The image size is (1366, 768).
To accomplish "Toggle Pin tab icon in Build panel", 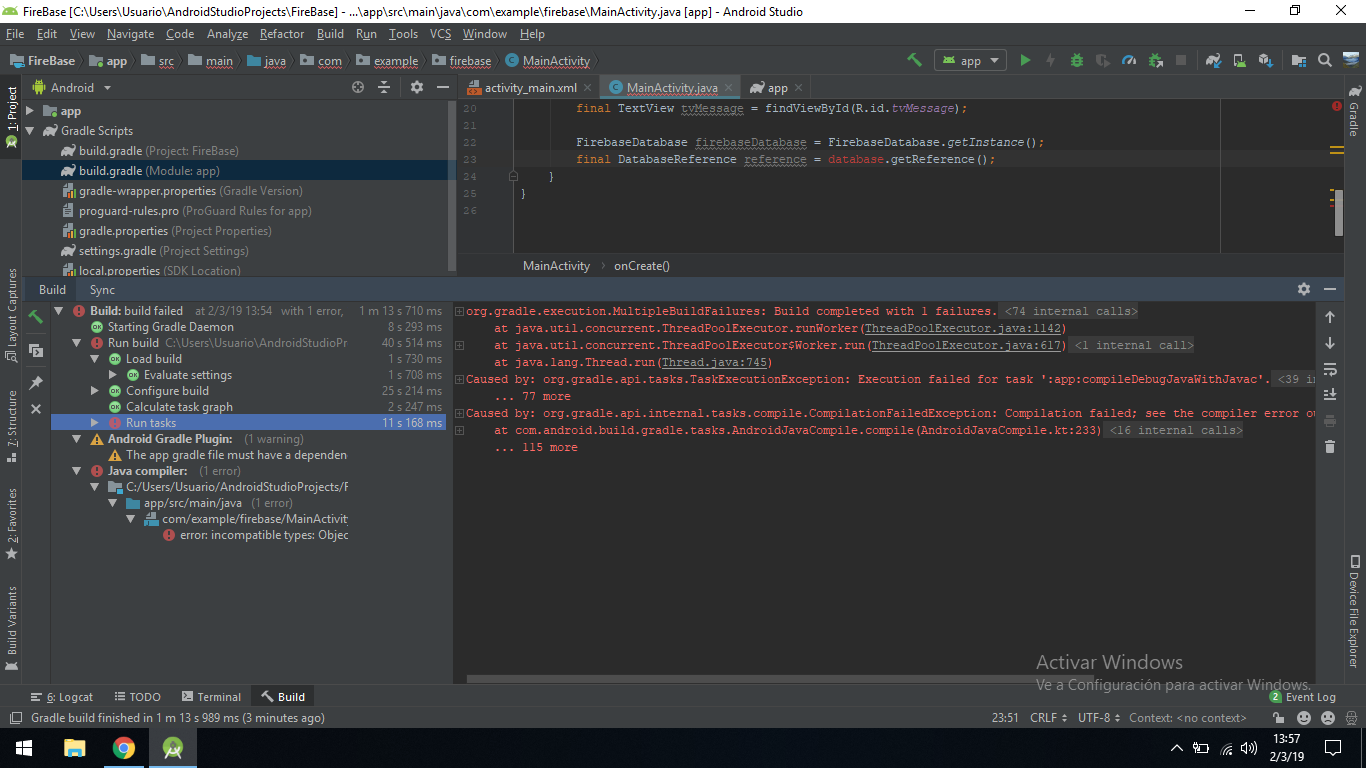I will pos(36,383).
